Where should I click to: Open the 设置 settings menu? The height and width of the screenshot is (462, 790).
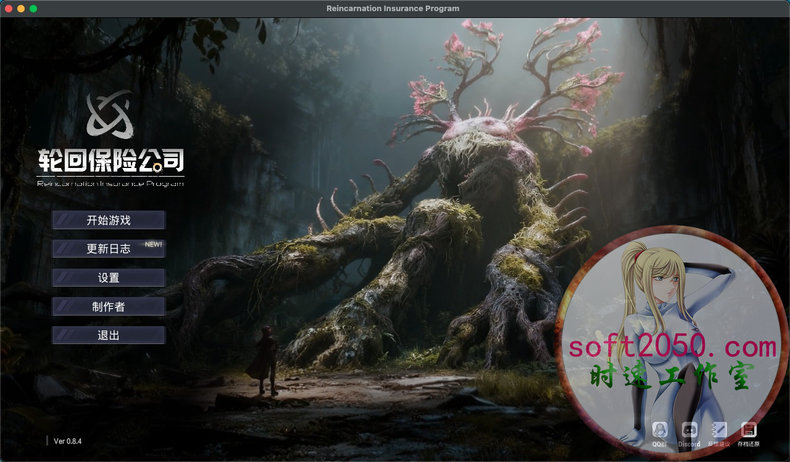click(x=108, y=278)
